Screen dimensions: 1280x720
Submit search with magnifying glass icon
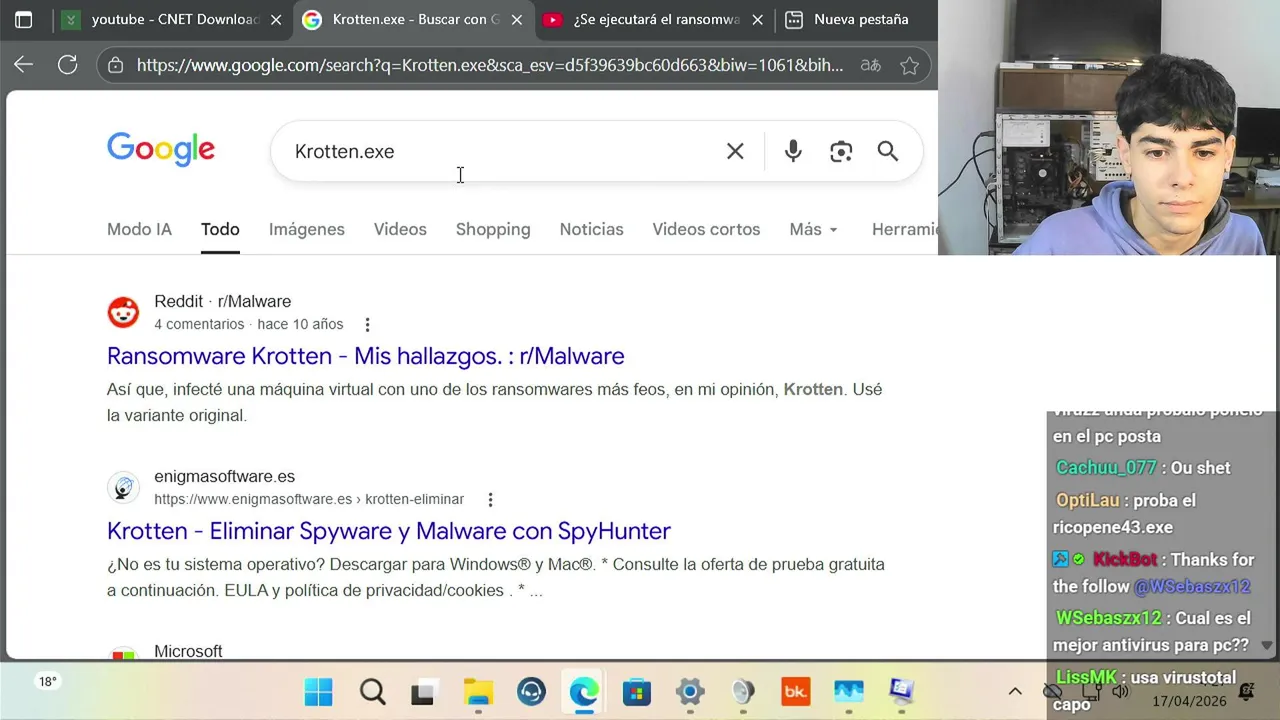click(888, 151)
